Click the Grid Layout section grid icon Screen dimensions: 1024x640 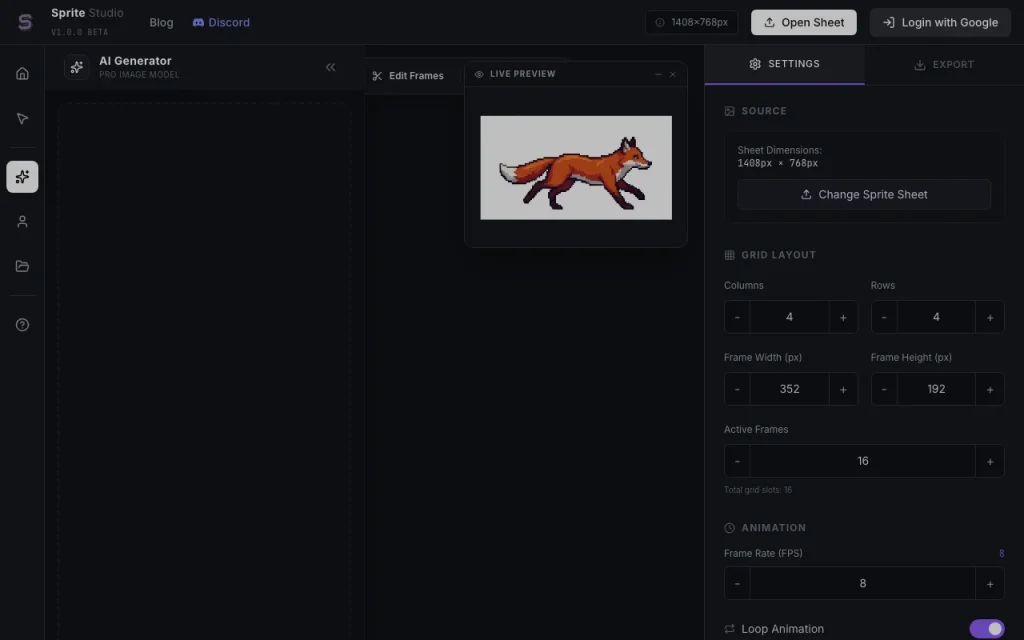(729, 255)
